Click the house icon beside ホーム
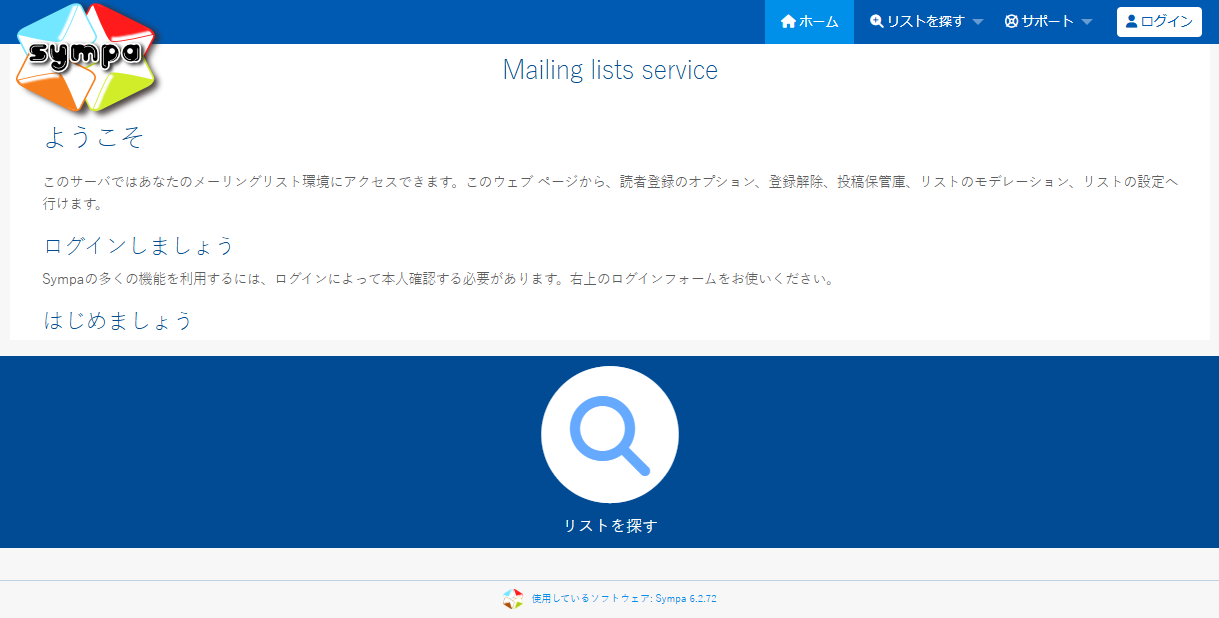 click(788, 22)
